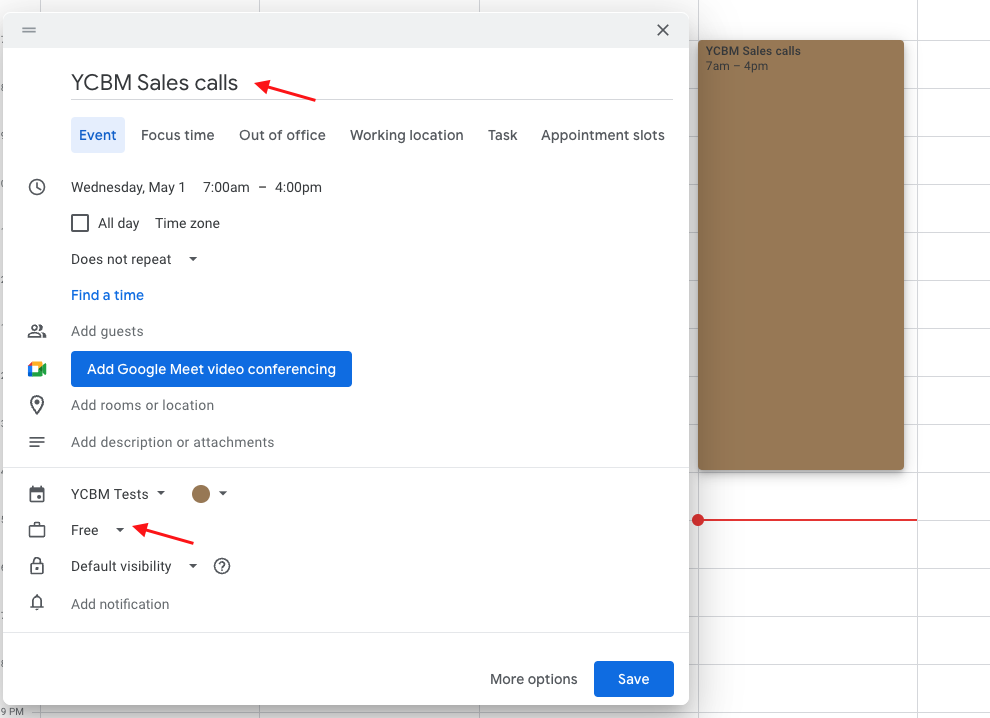Image resolution: width=990 pixels, height=718 pixels.
Task: Click the Google Meet logo icon
Action: [37, 369]
